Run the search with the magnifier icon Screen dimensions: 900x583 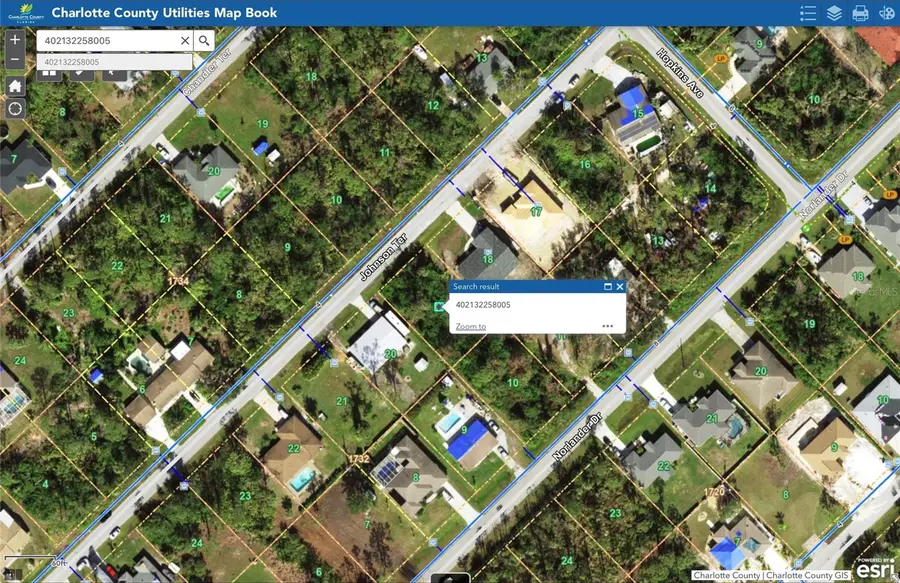(204, 41)
